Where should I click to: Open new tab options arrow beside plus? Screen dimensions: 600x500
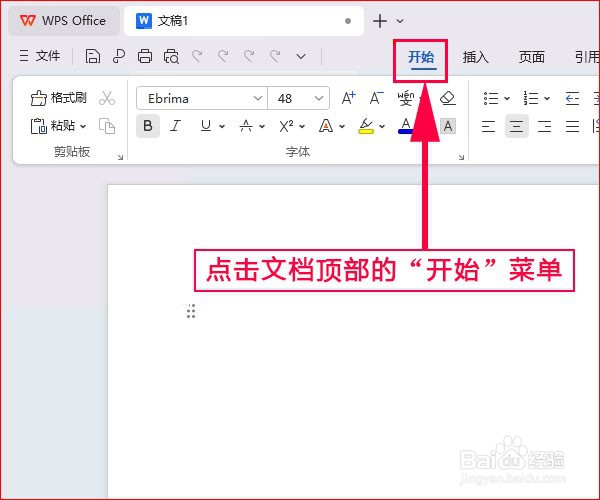pyautogui.click(x=400, y=21)
